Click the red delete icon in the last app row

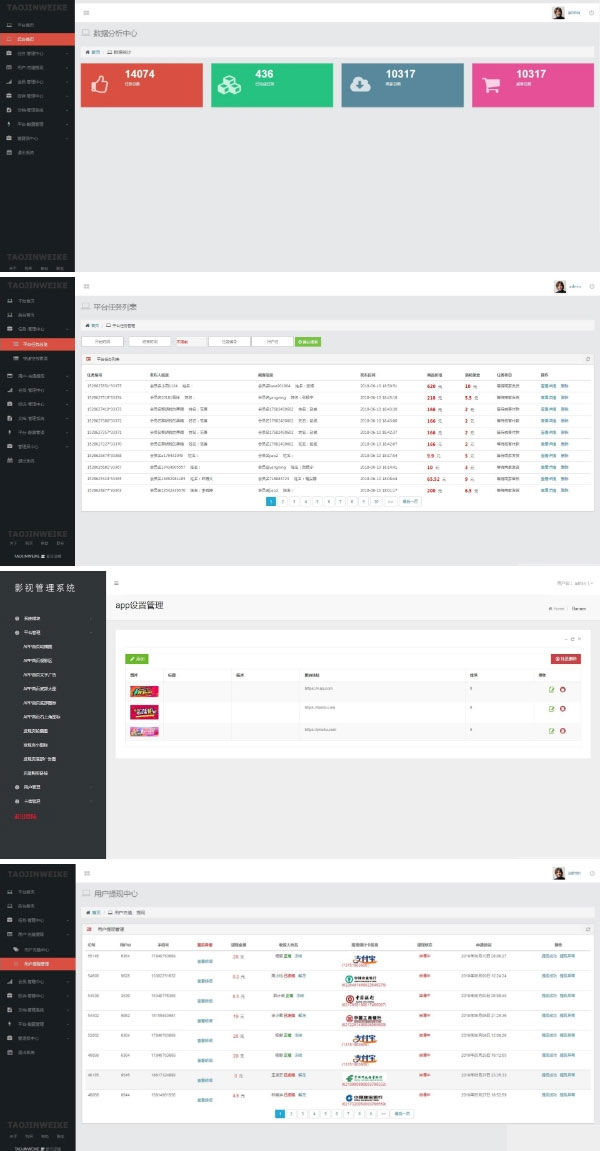point(563,731)
